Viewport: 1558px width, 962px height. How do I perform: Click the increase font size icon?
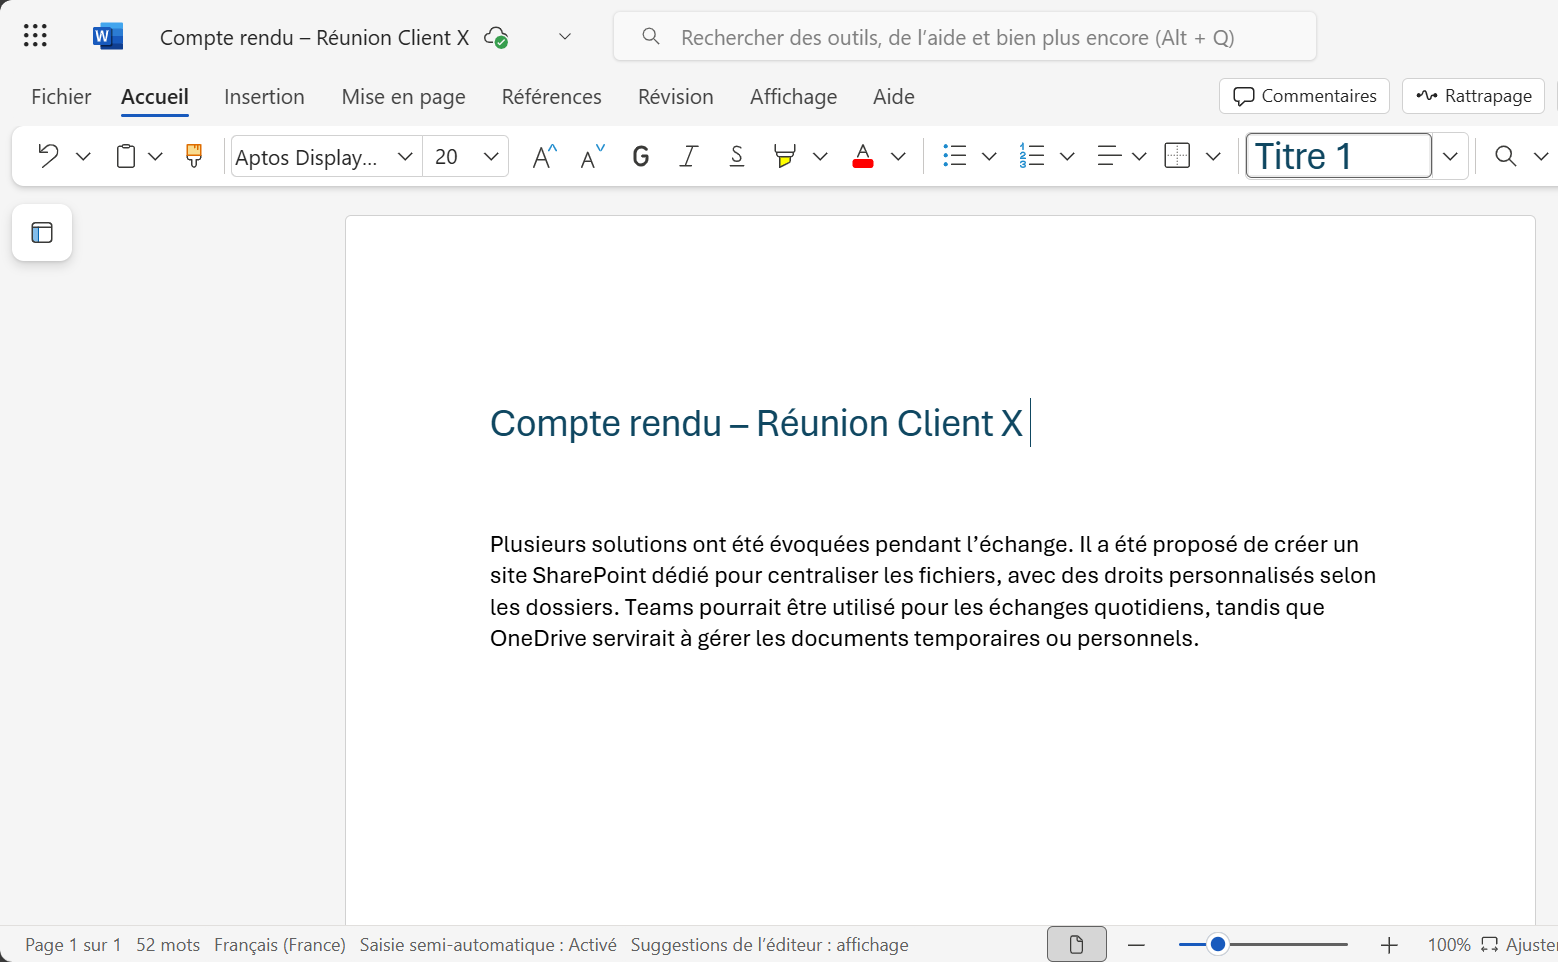click(x=544, y=156)
